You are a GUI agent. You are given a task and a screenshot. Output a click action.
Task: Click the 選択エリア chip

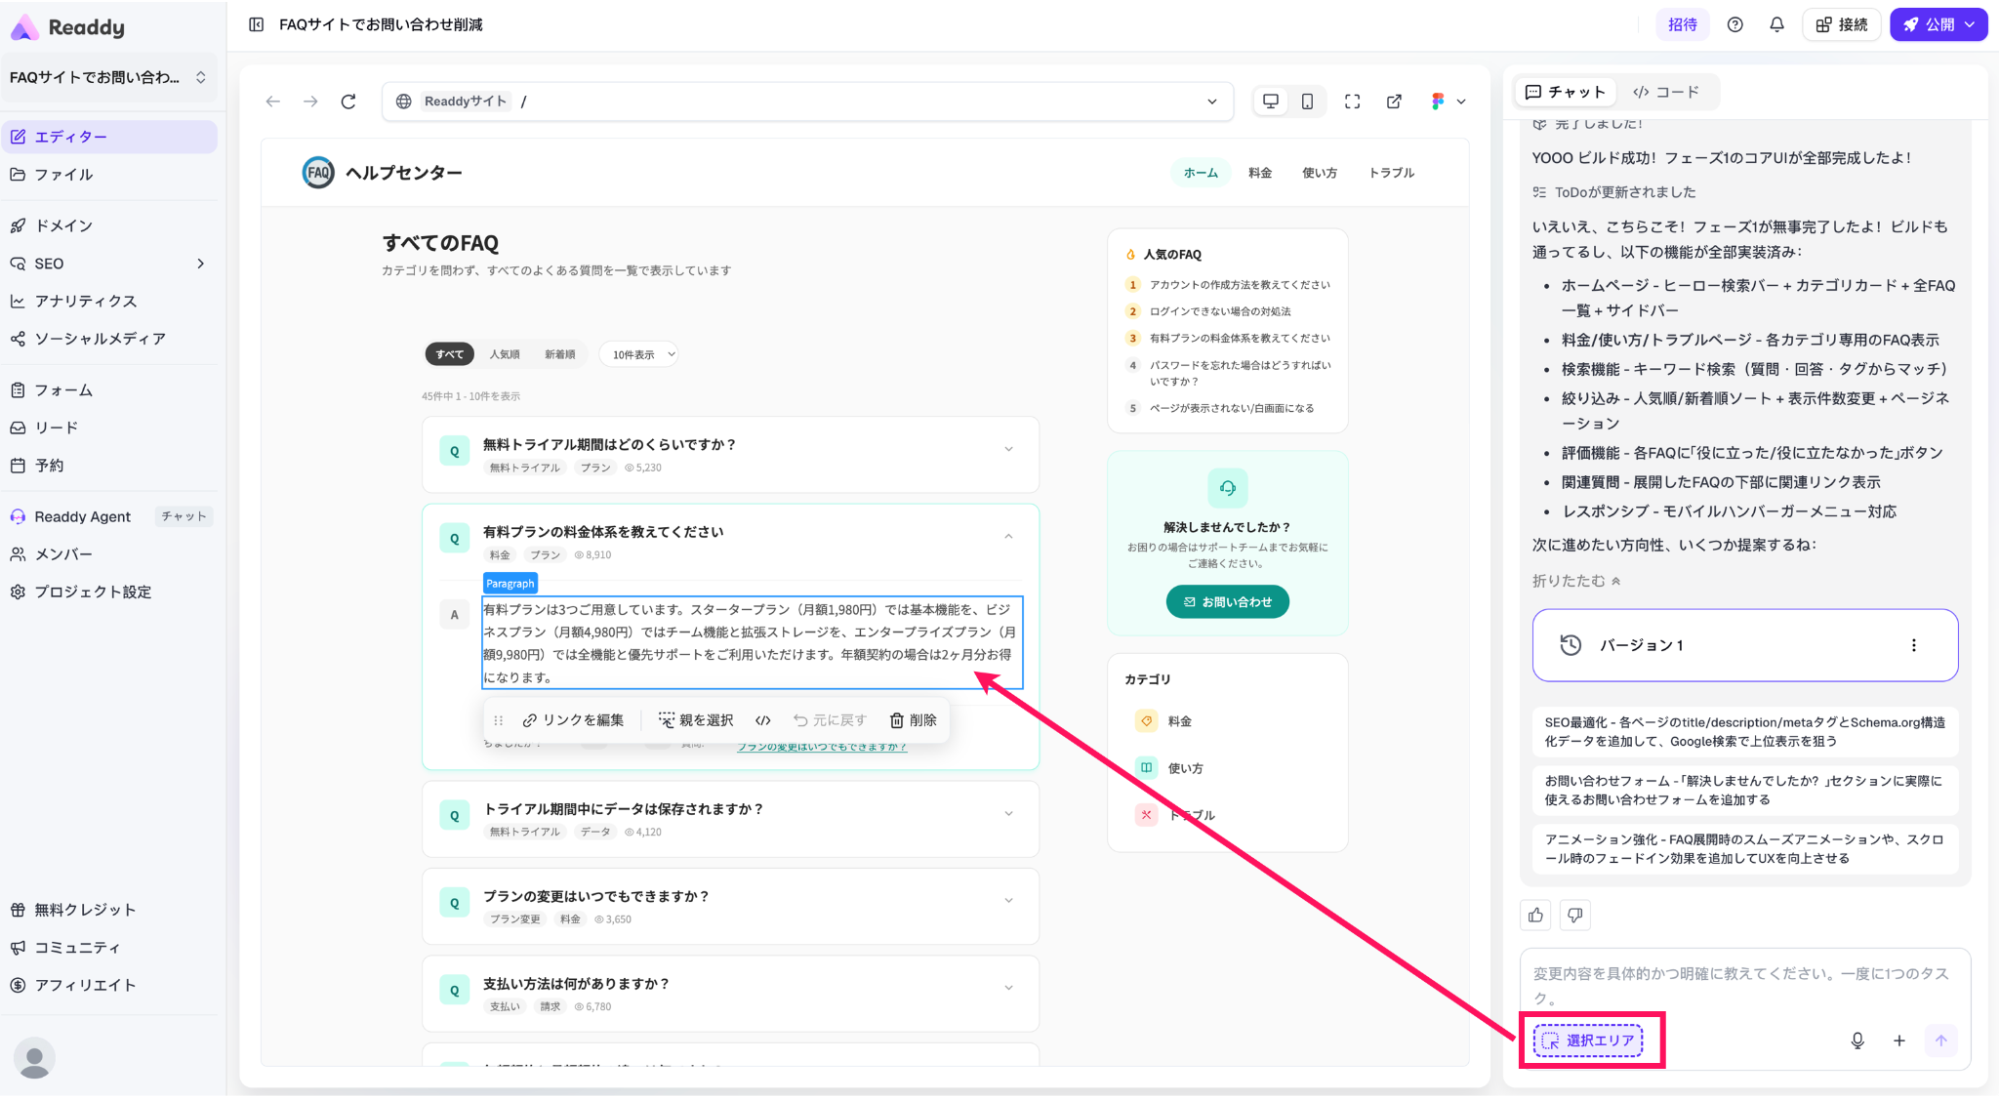(x=1589, y=1041)
